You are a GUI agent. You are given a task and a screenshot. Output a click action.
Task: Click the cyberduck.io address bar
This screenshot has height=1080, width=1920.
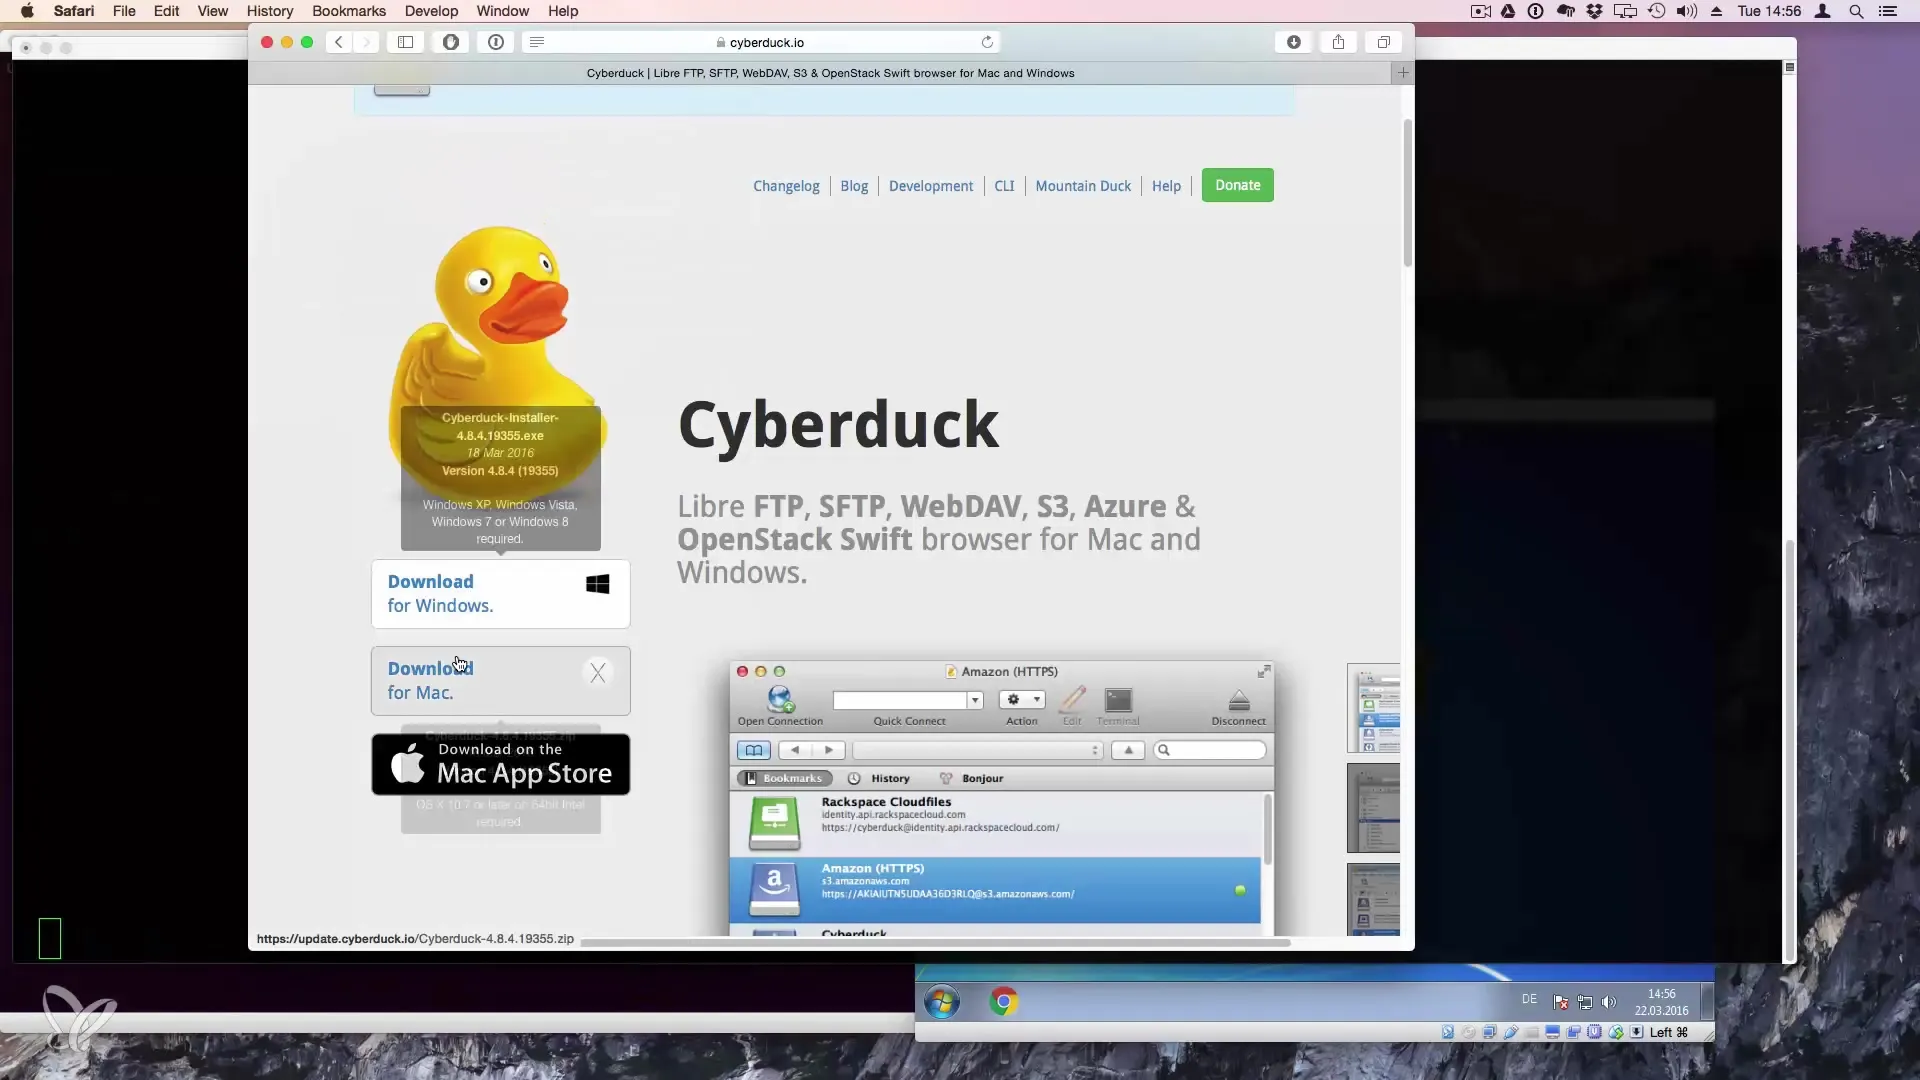coord(760,42)
